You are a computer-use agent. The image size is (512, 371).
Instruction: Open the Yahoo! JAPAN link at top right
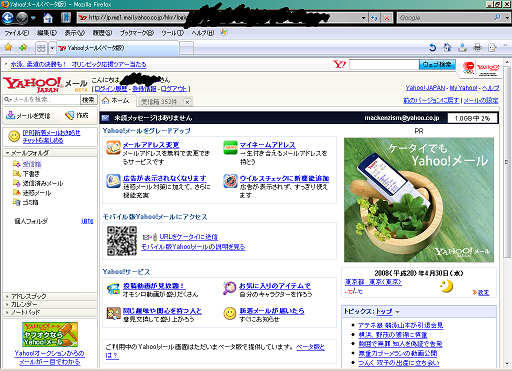[425, 88]
